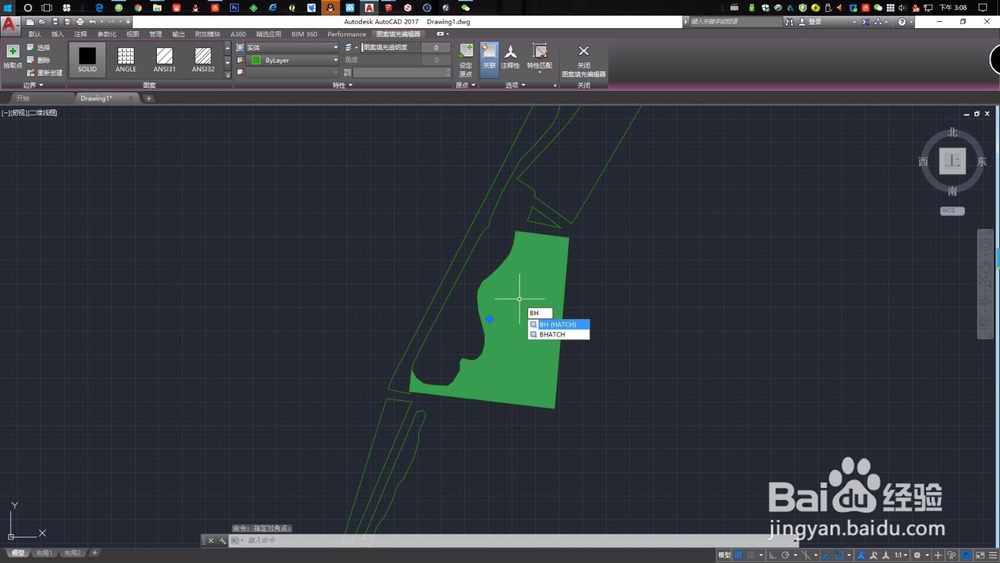Click the Plot/print icon in quick access

coord(80,22)
